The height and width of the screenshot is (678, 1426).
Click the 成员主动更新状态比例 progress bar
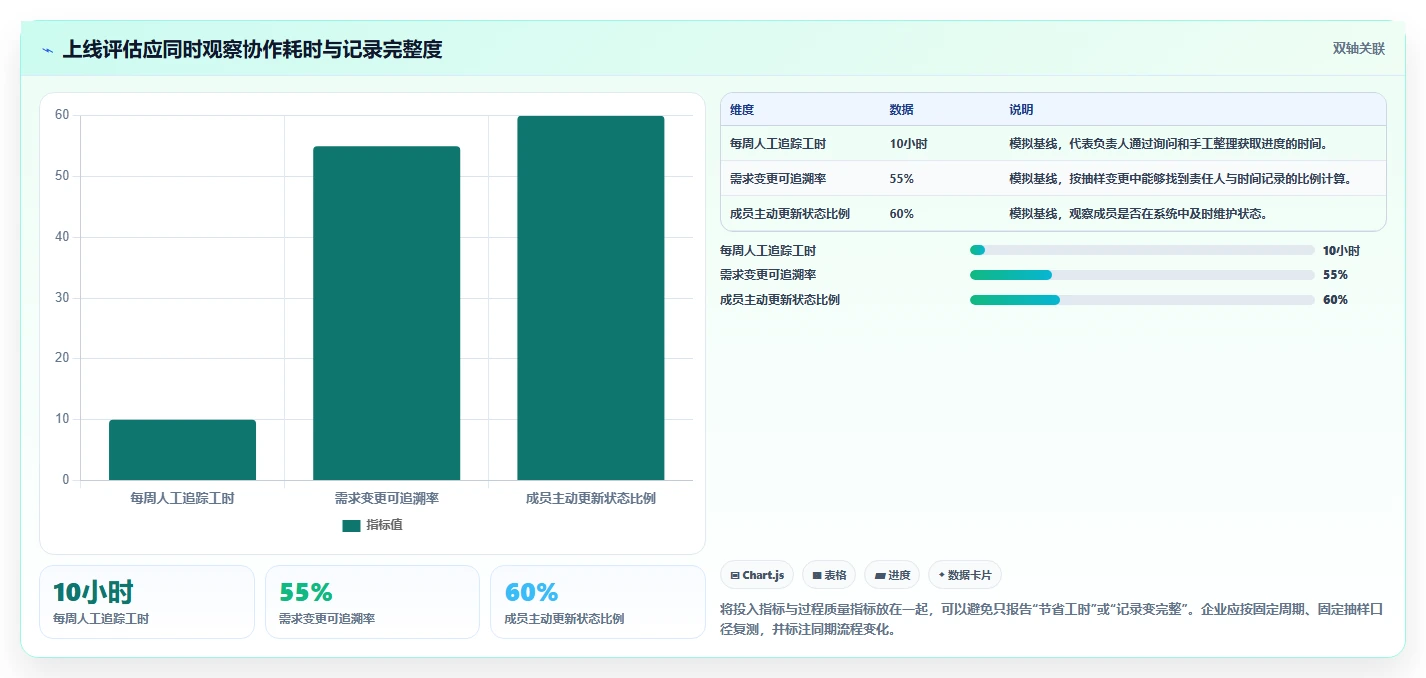(x=1142, y=300)
